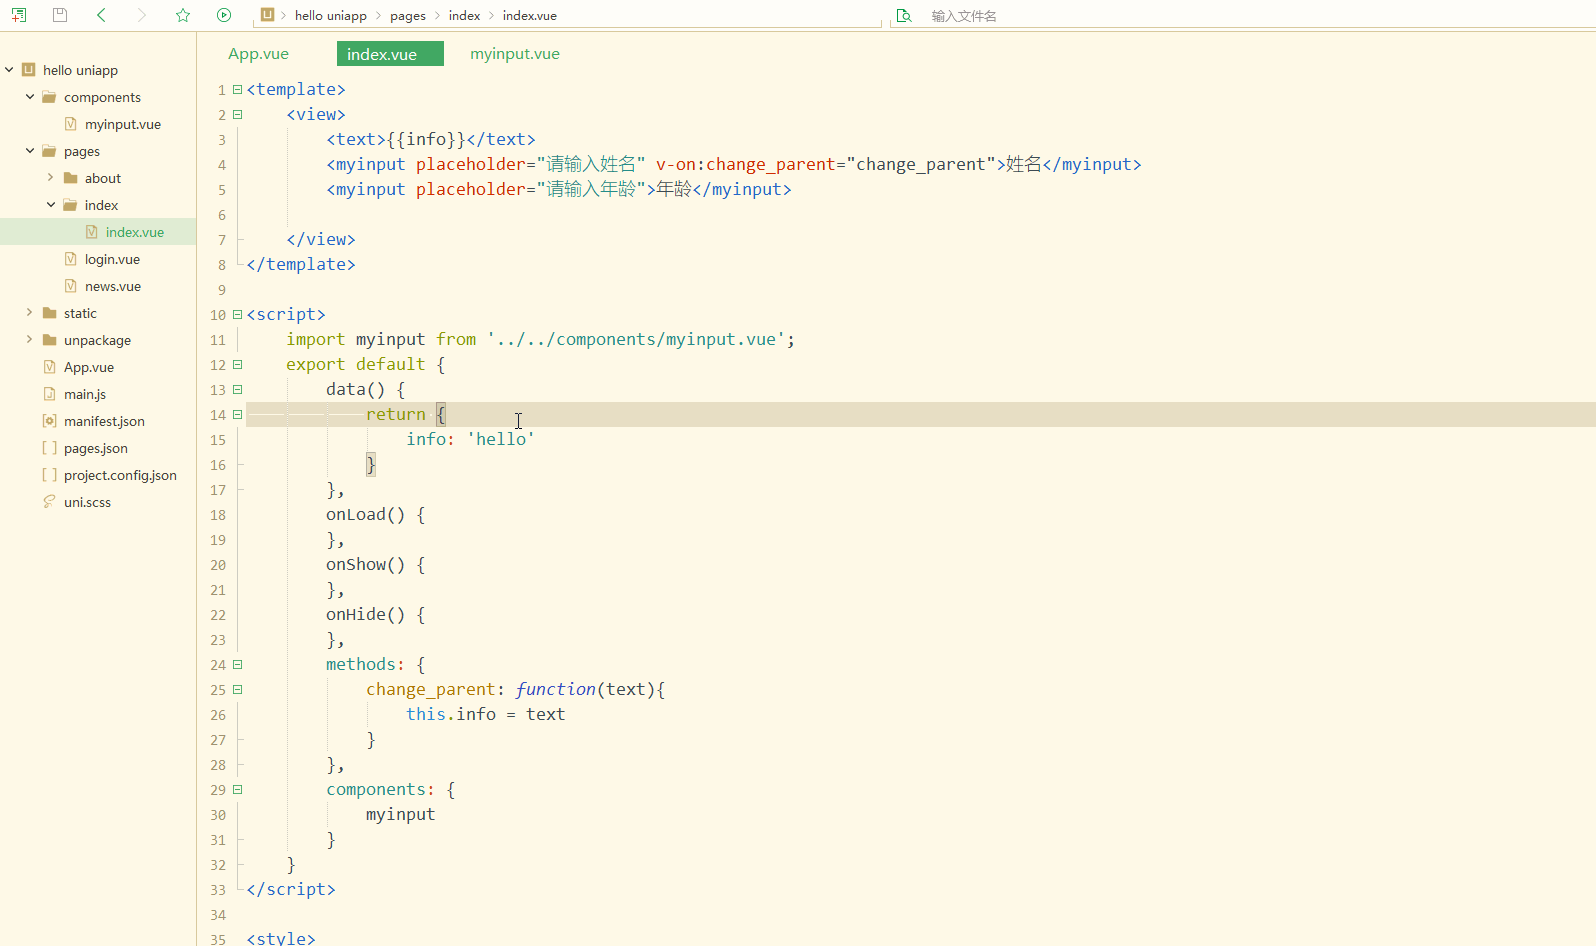Click the hello uniapp project icon in tree
The image size is (1596, 946).
29,70
